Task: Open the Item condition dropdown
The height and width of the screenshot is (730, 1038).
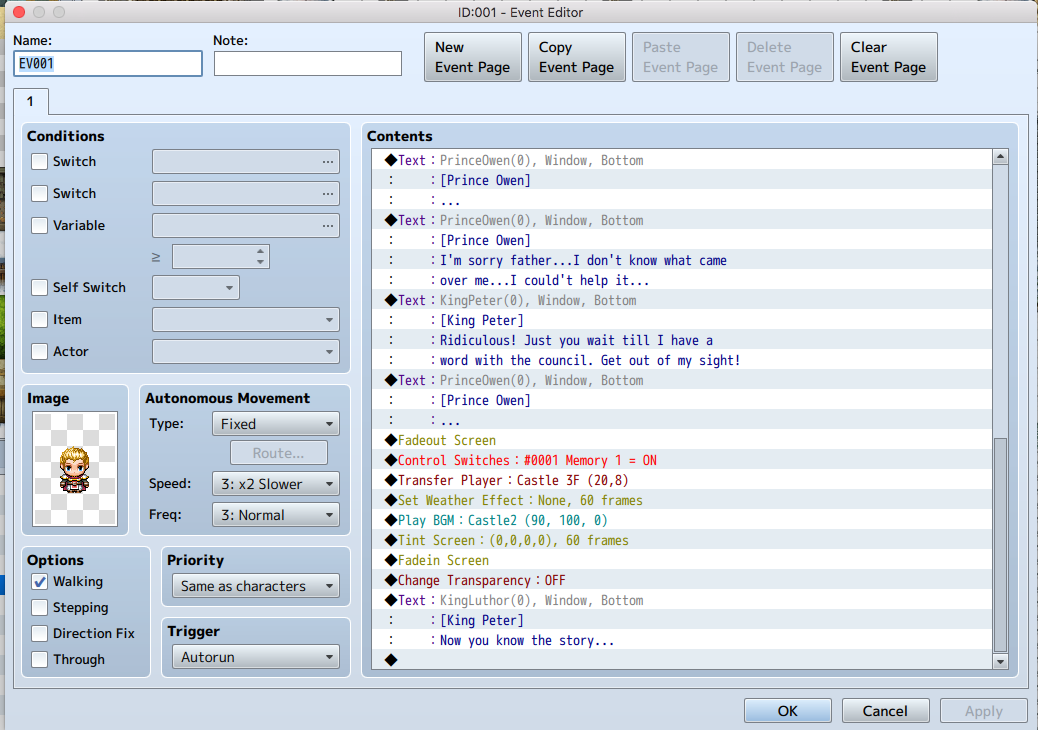Action: [x=246, y=320]
